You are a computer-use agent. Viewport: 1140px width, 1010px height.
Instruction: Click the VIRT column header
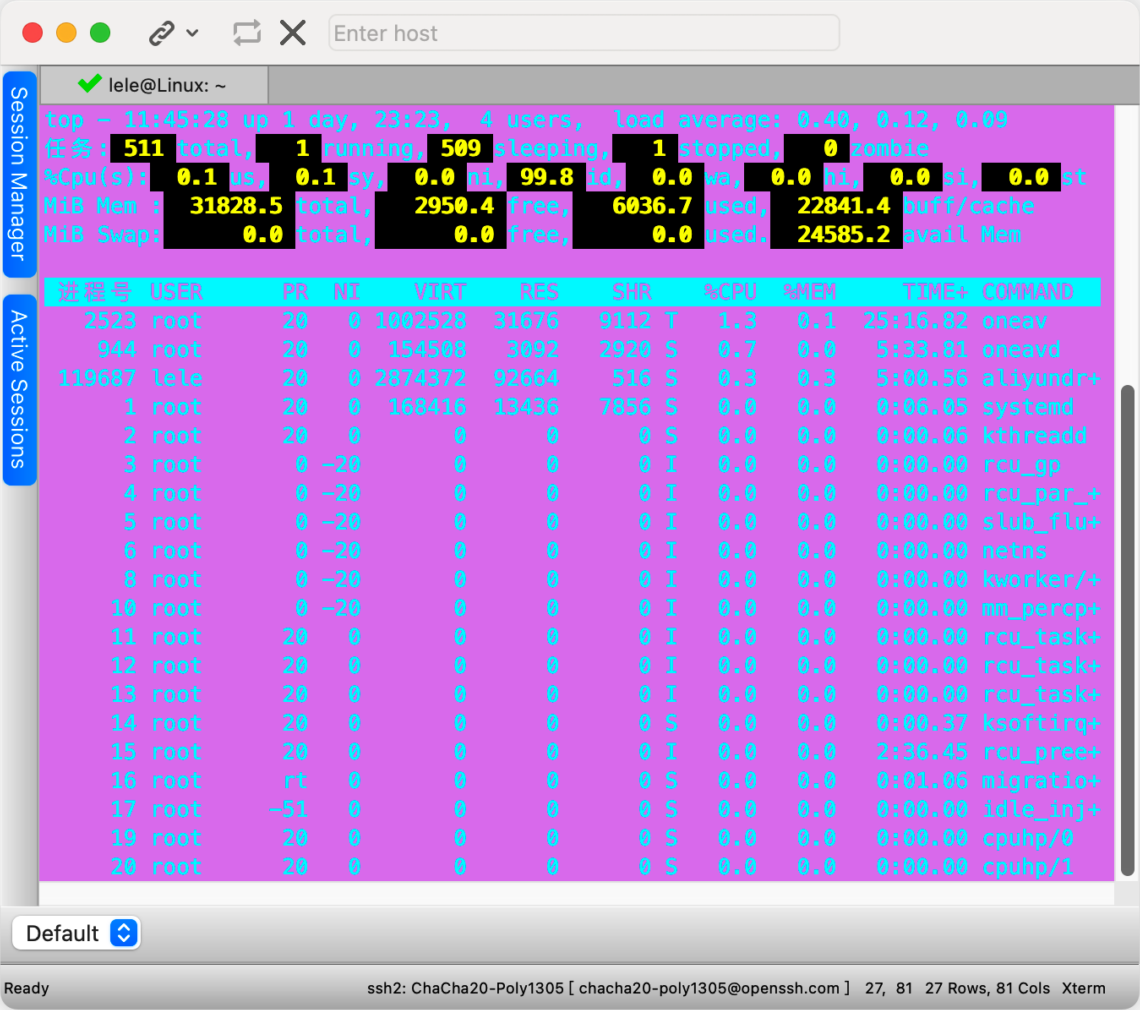[x=440, y=292]
